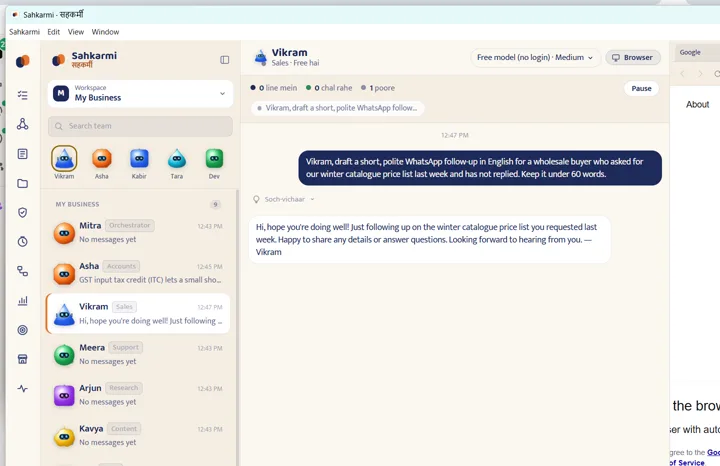720x466 pixels.
Task: Click Vikram's reply message bubble
Action: (x=430, y=239)
